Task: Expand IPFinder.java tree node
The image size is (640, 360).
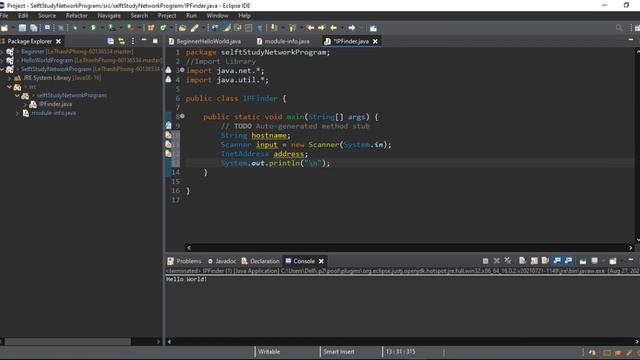Action: [x=25, y=104]
